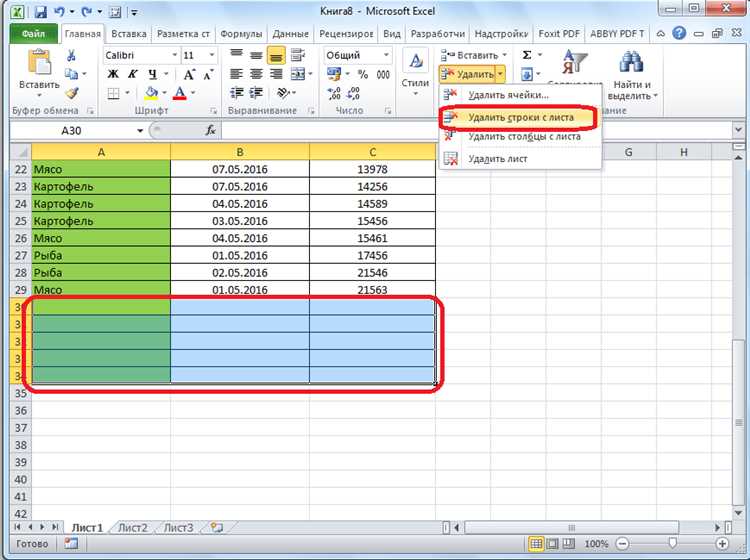Open the Лист2 sheet tab
This screenshot has width=750, height=560.
[132, 527]
